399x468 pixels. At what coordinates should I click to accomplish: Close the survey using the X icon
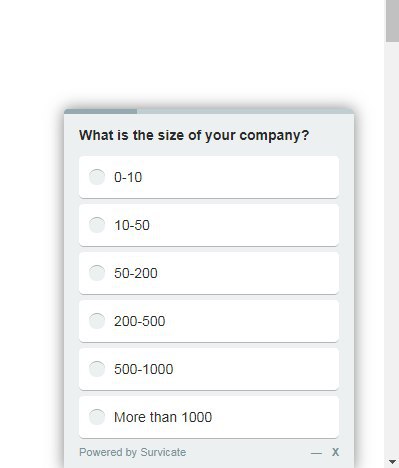point(335,452)
